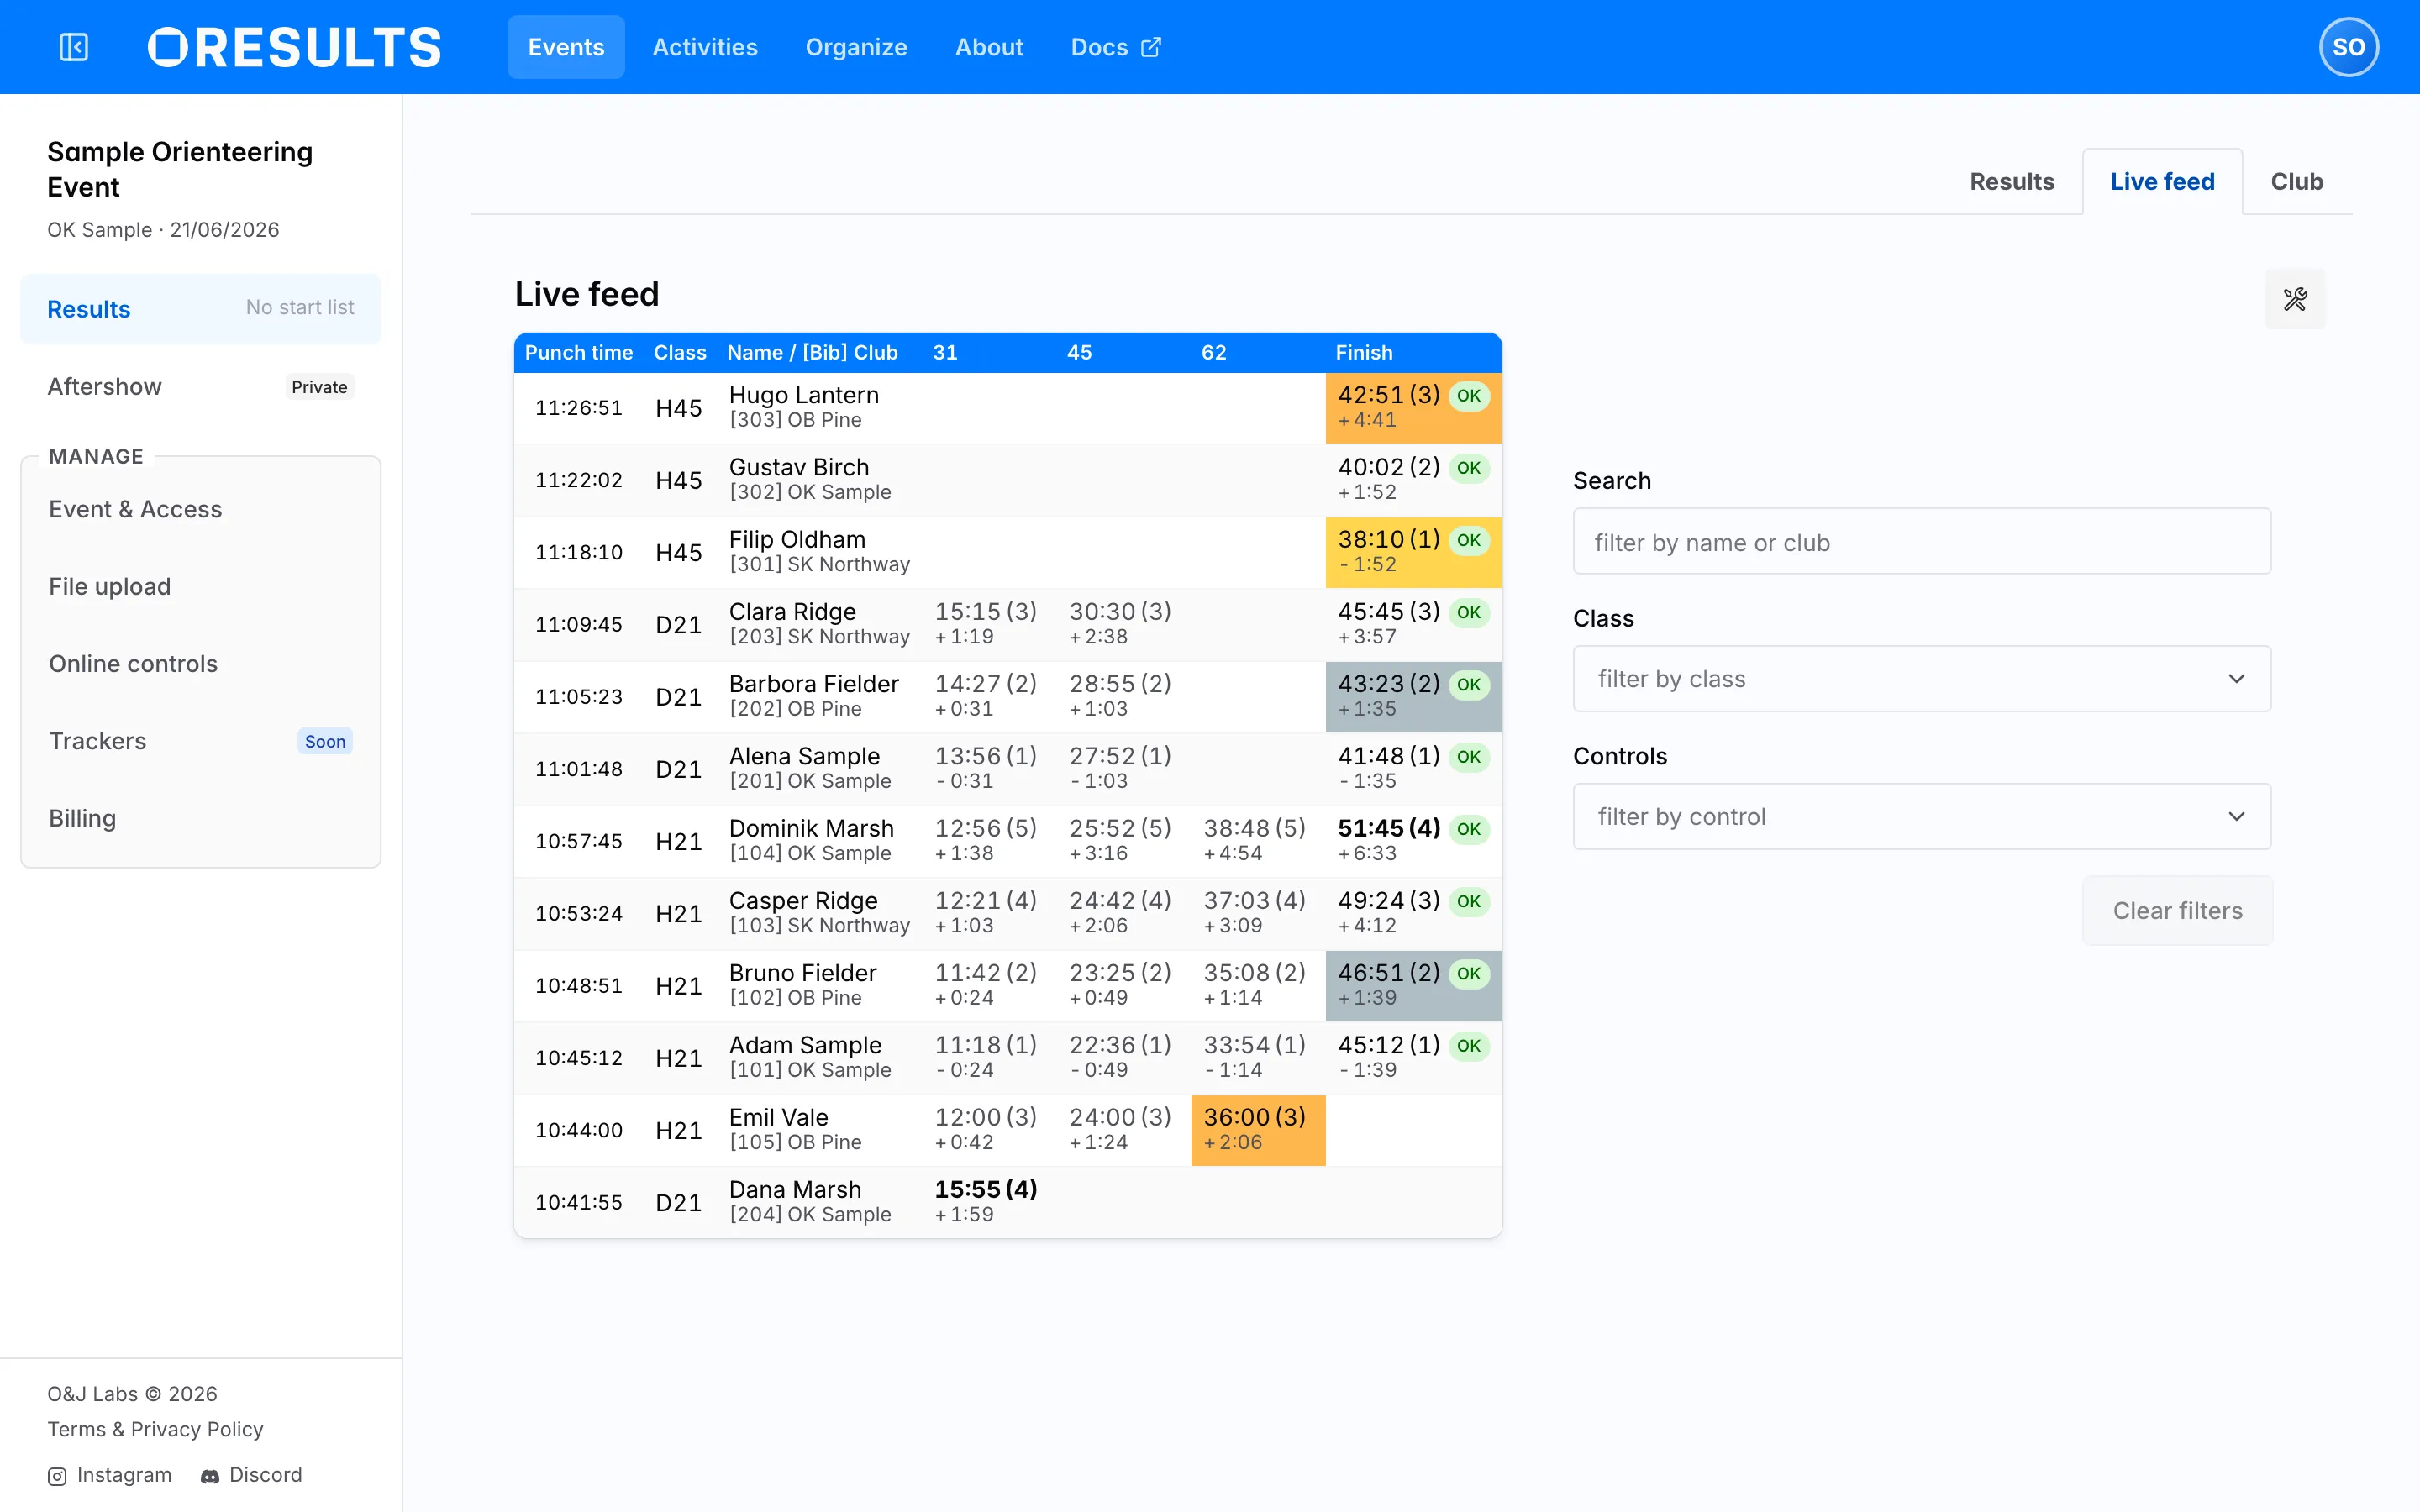Click OK status badge for Adam Sample

click(1468, 1046)
